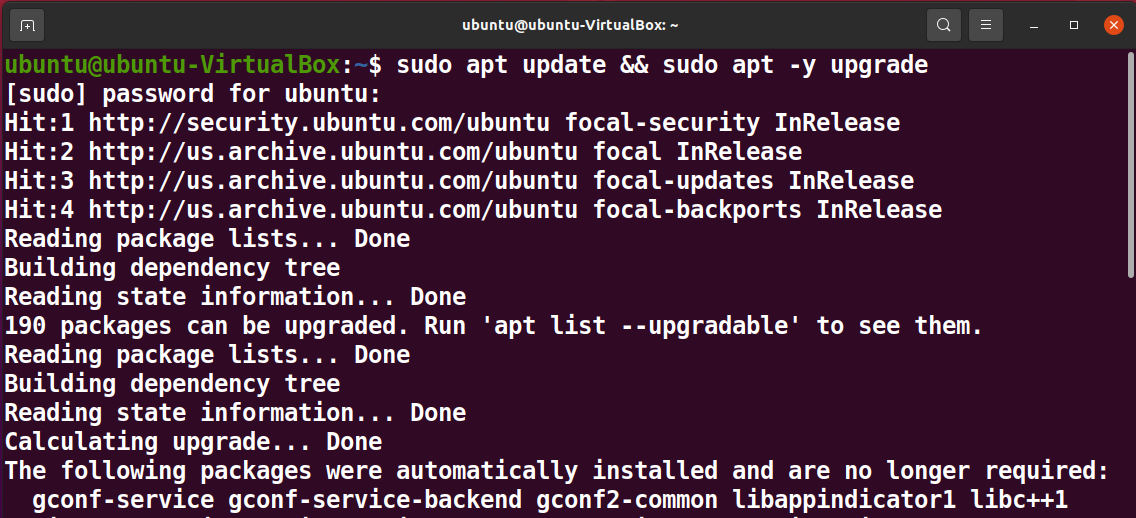Open a new terminal tab
Viewport: 1136px width, 518px height.
pos(27,25)
